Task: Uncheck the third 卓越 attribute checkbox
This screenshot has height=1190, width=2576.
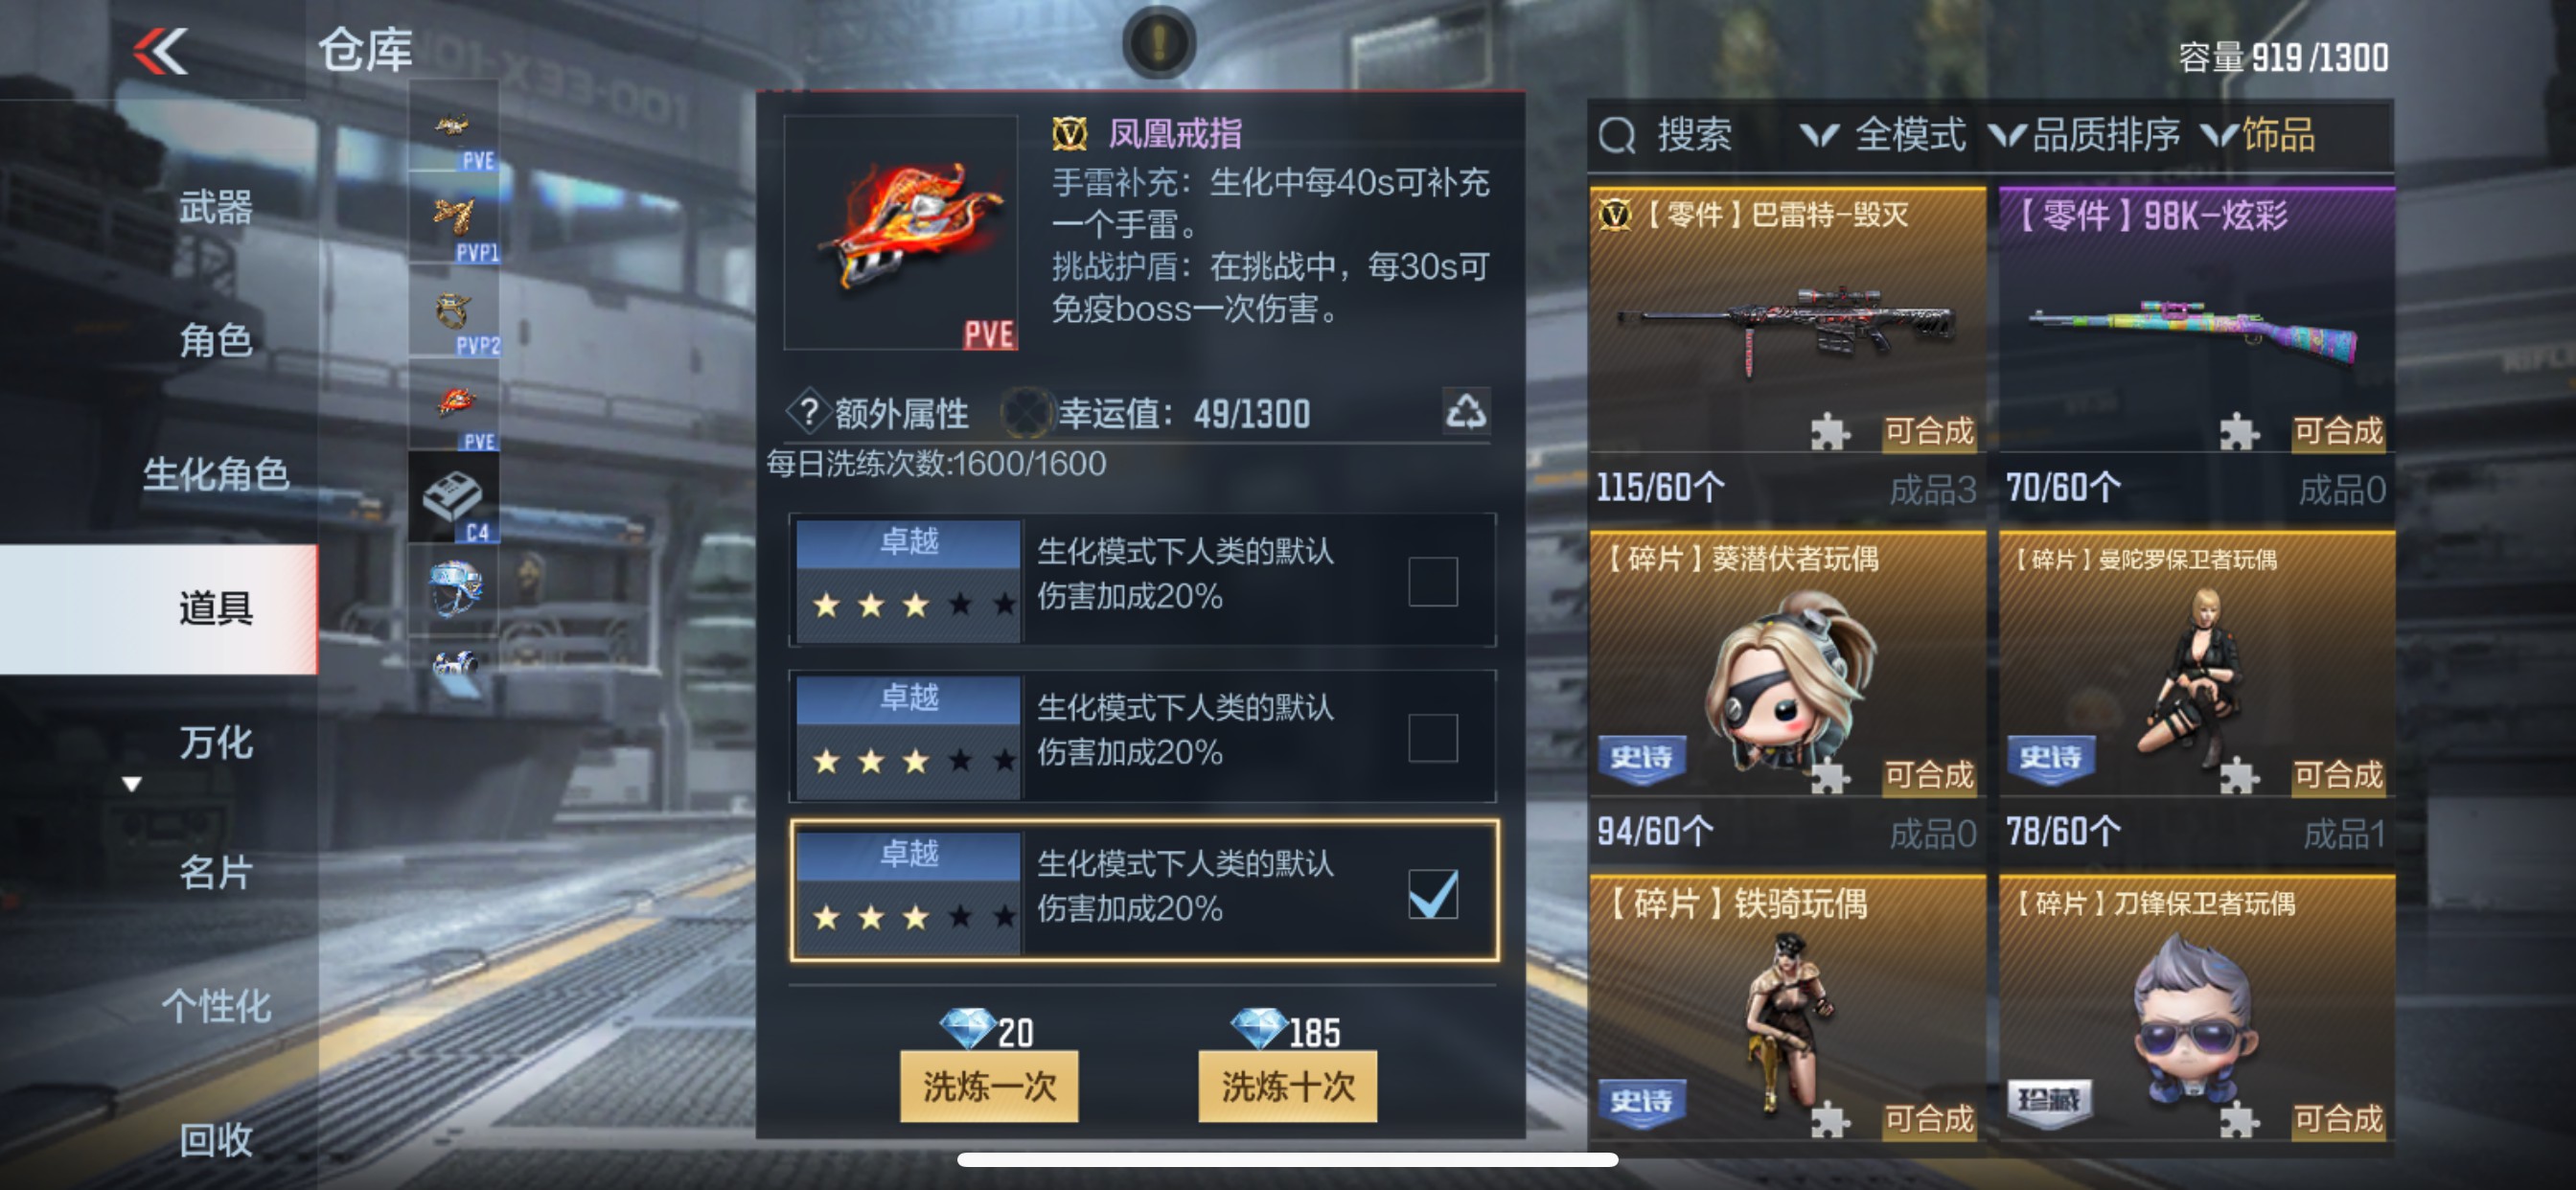Action: click(x=1432, y=893)
